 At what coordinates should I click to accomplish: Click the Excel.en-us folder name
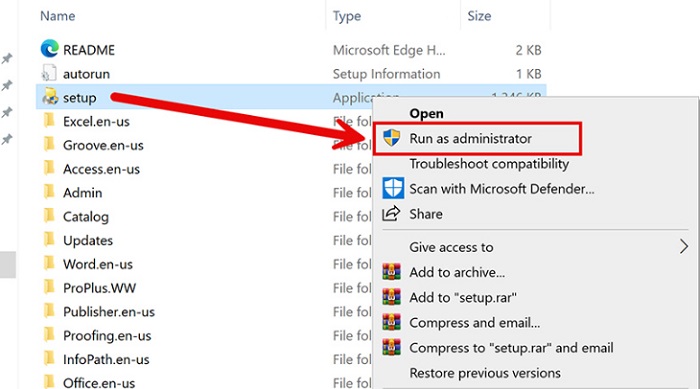[96, 121]
